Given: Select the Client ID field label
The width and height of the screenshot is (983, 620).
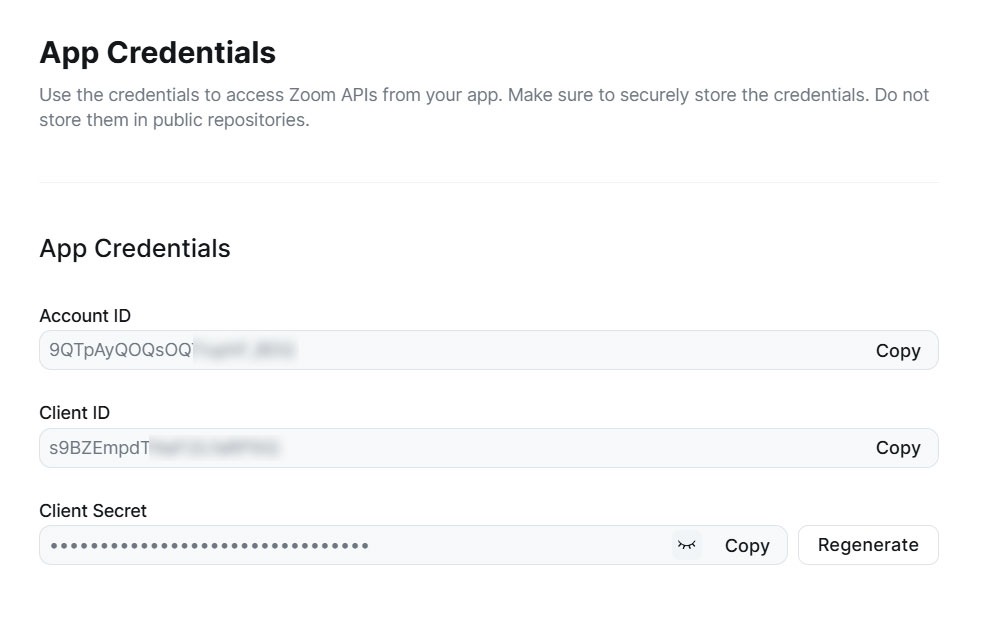Looking at the screenshot, I should click(x=74, y=412).
